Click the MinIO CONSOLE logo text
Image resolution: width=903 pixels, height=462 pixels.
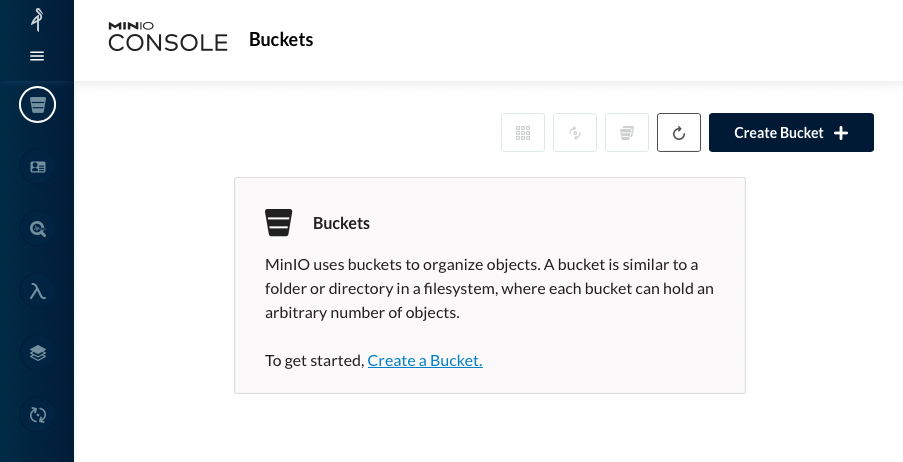(168, 40)
